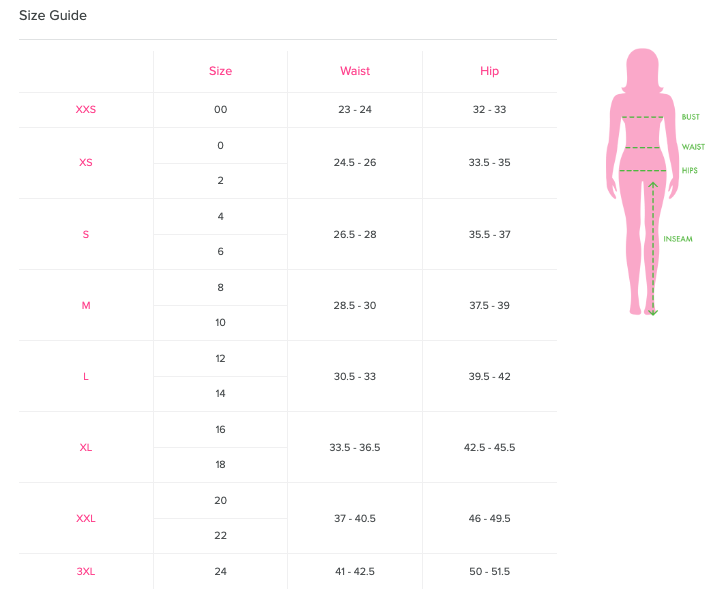This screenshot has width=711, height=614.
Task: Click the XXS row label
Action: (x=86, y=109)
